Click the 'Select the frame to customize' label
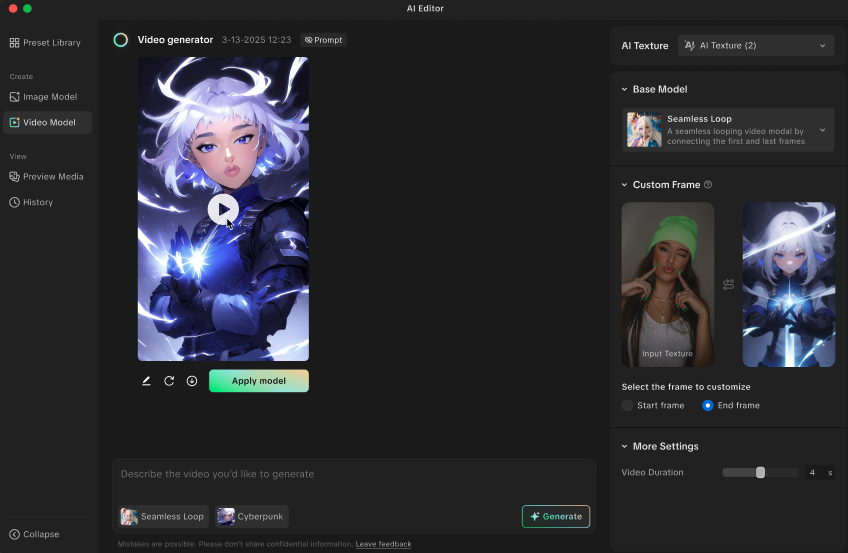 coord(686,387)
